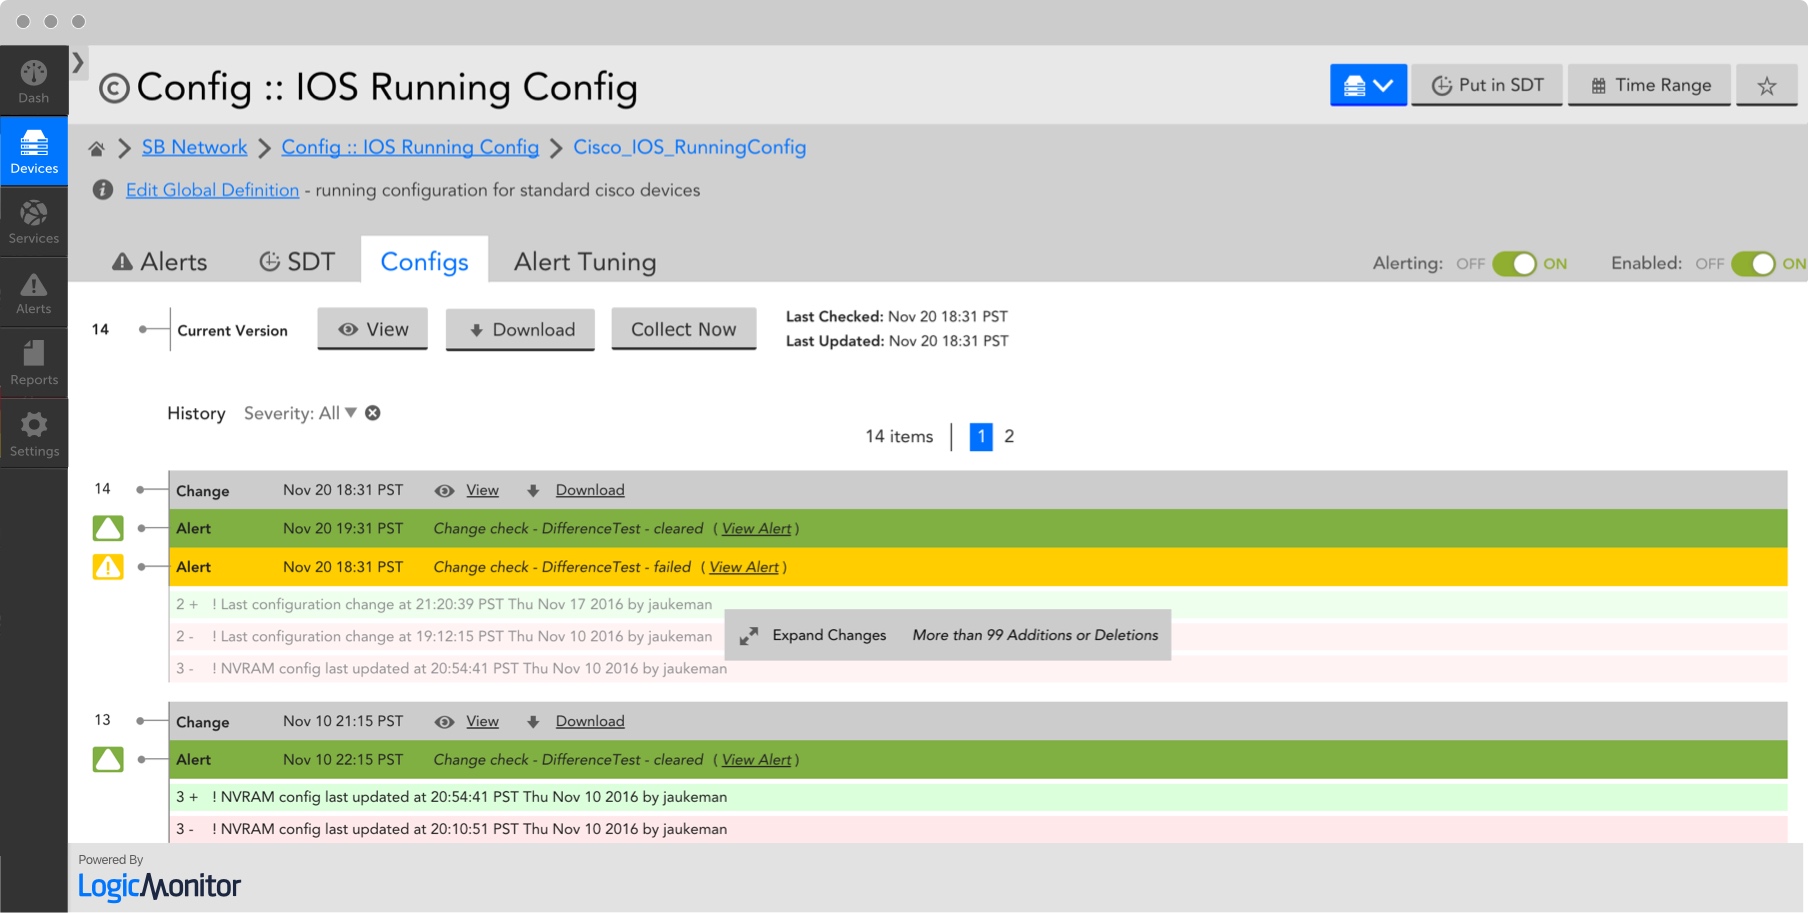Viewport: 1808px width, 913px height.
Task: Open Cisco_IOS_RunningConfig breadcrumb
Action: pyautogui.click(x=689, y=147)
